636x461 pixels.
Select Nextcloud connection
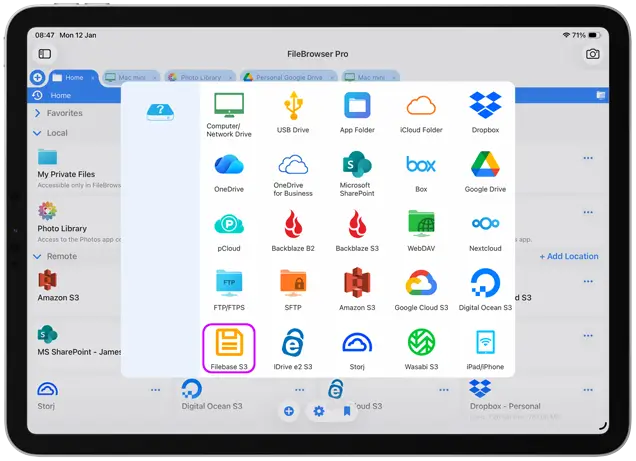[x=485, y=232]
